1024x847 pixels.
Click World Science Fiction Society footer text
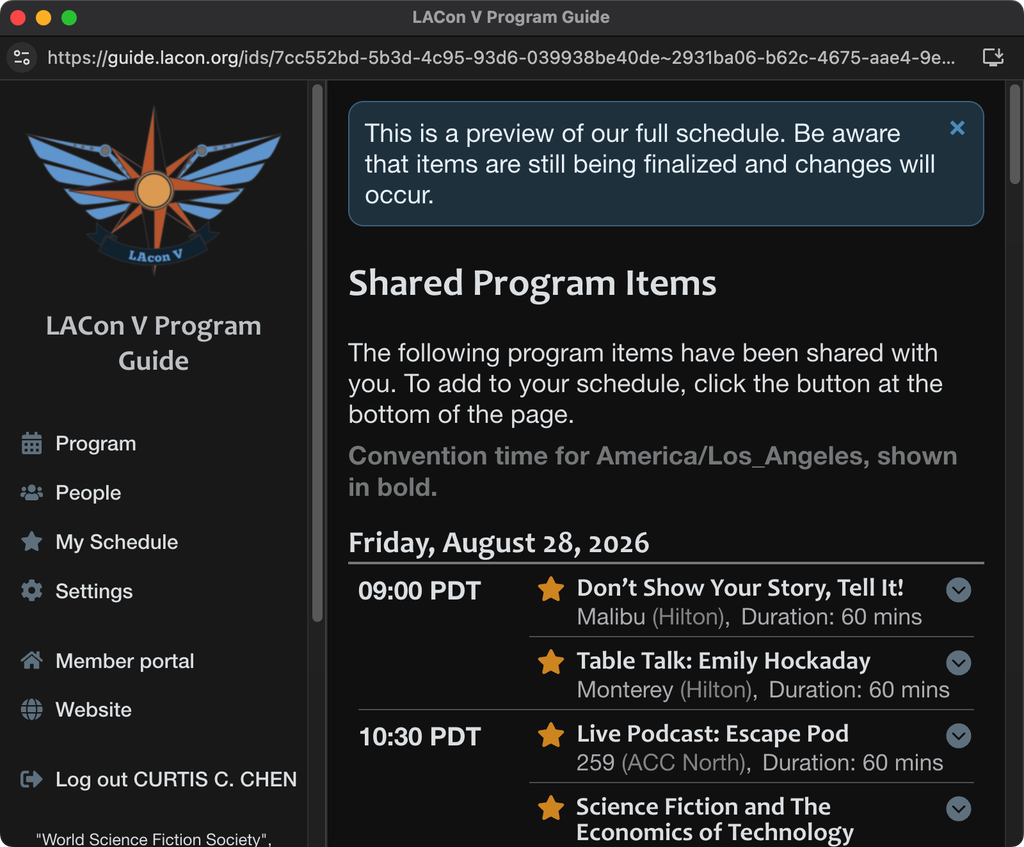(x=153, y=839)
